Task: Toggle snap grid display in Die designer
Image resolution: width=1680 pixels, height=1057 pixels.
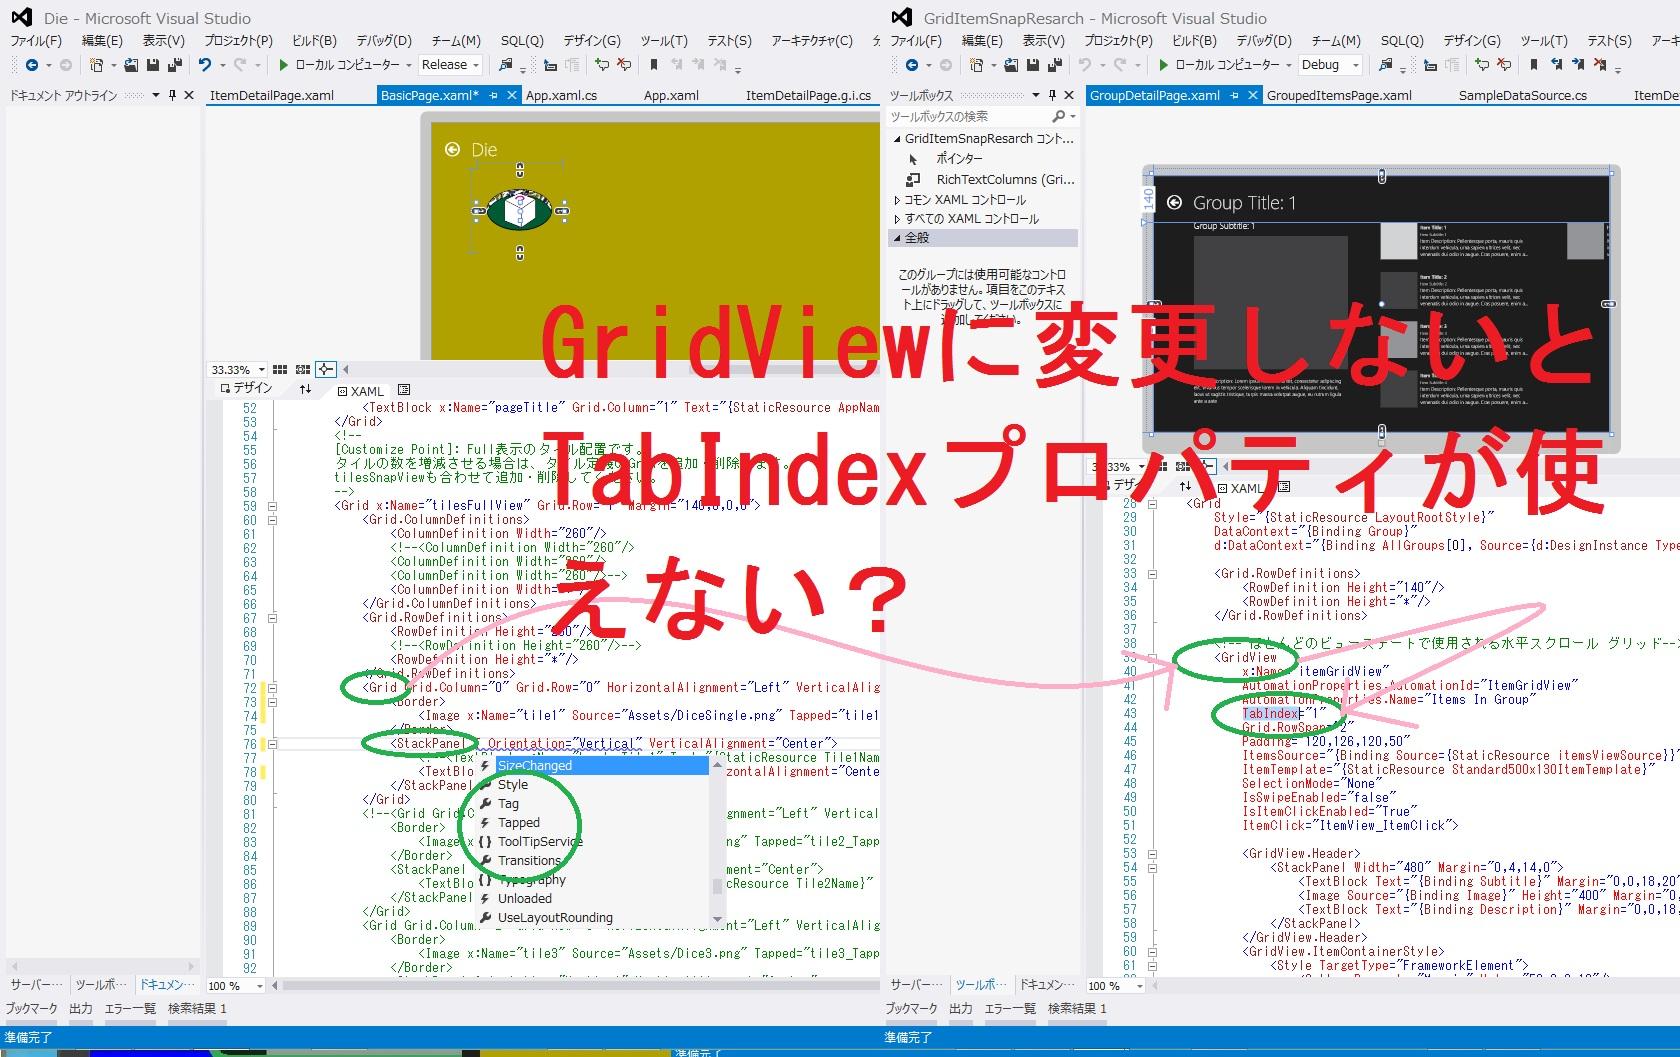Action: pos(280,370)
